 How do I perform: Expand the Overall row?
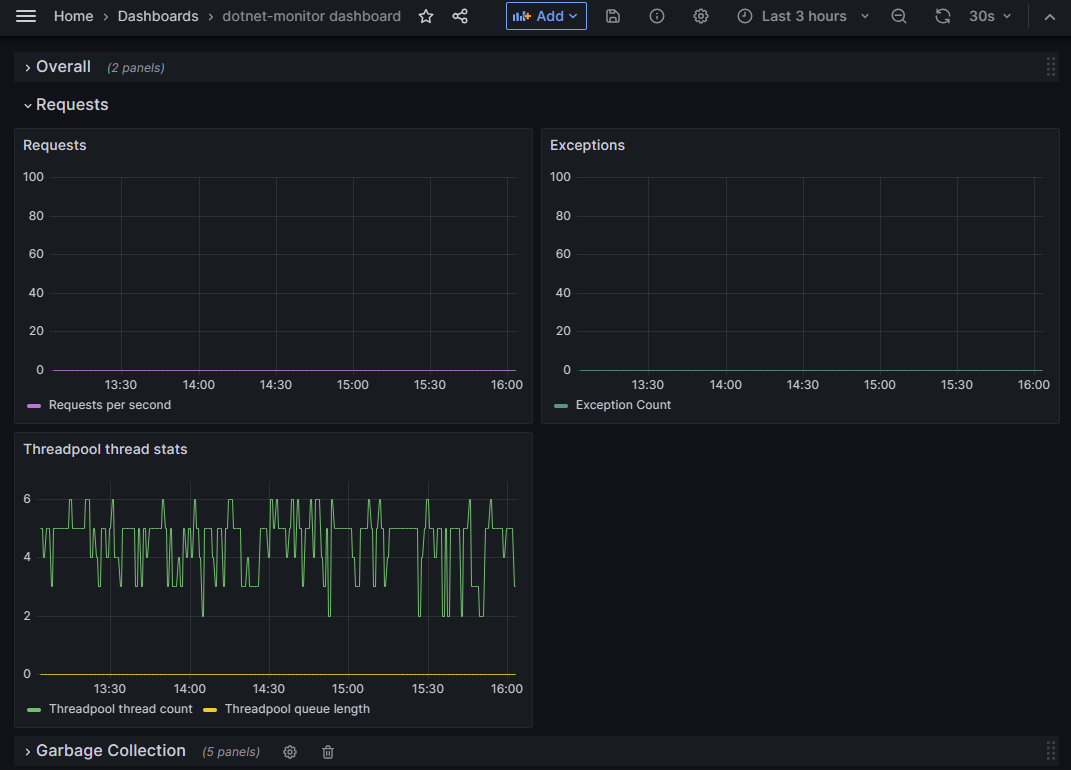[x=63, y=67]
